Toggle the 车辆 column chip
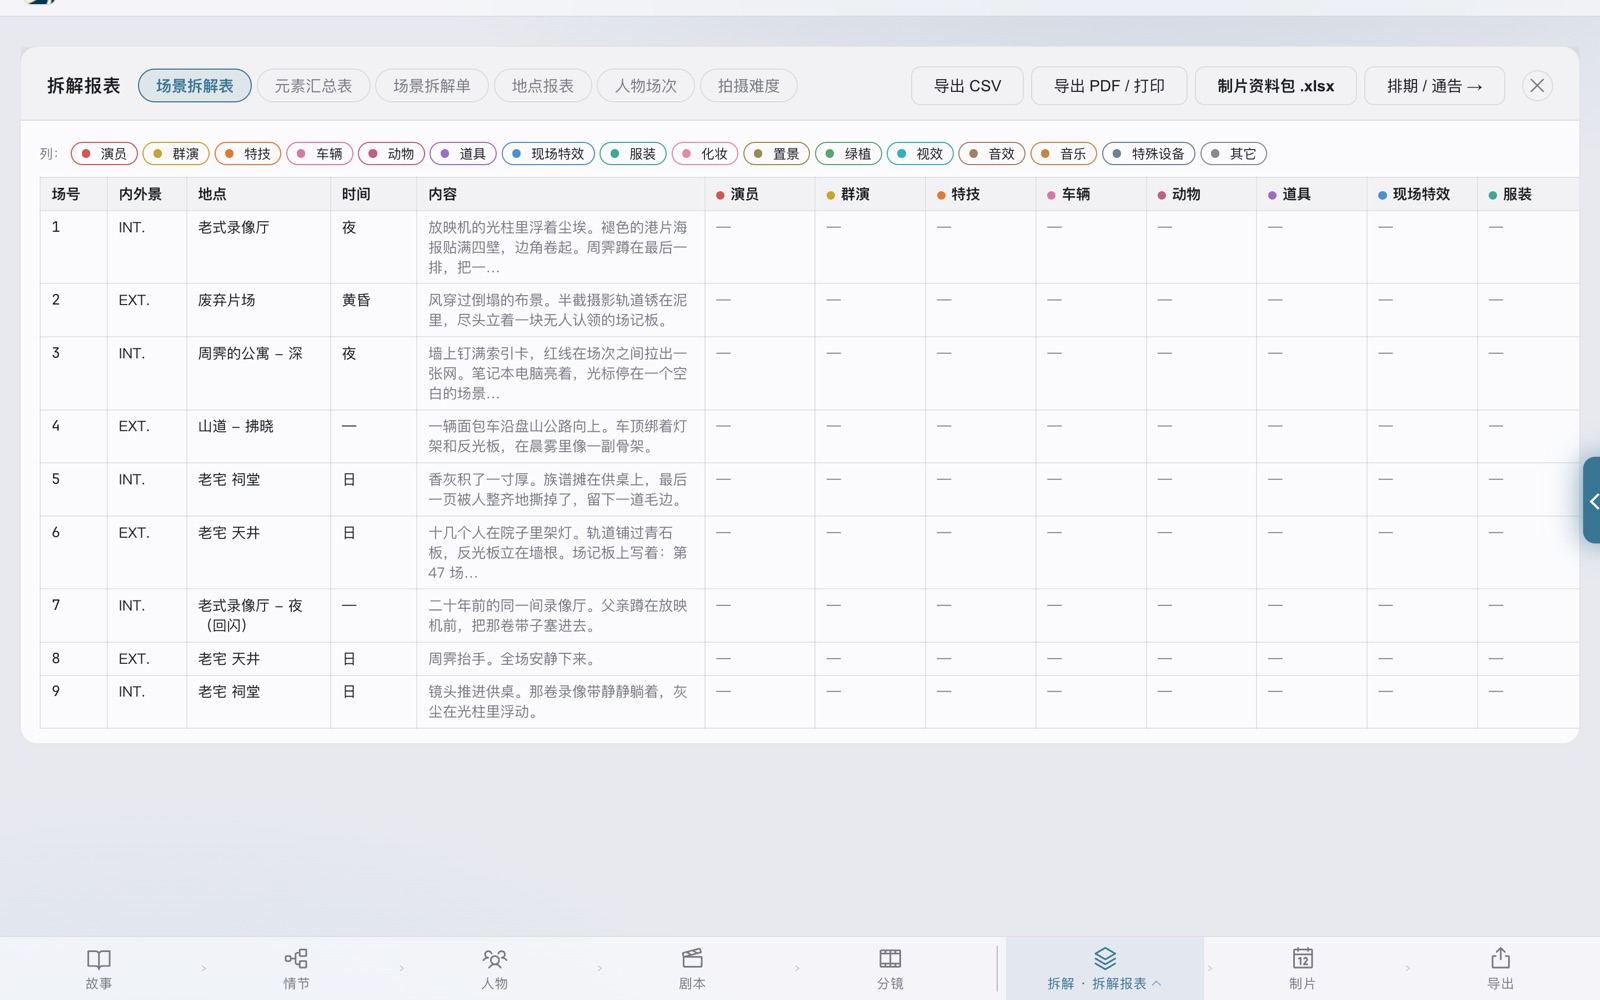 point(320,154)
